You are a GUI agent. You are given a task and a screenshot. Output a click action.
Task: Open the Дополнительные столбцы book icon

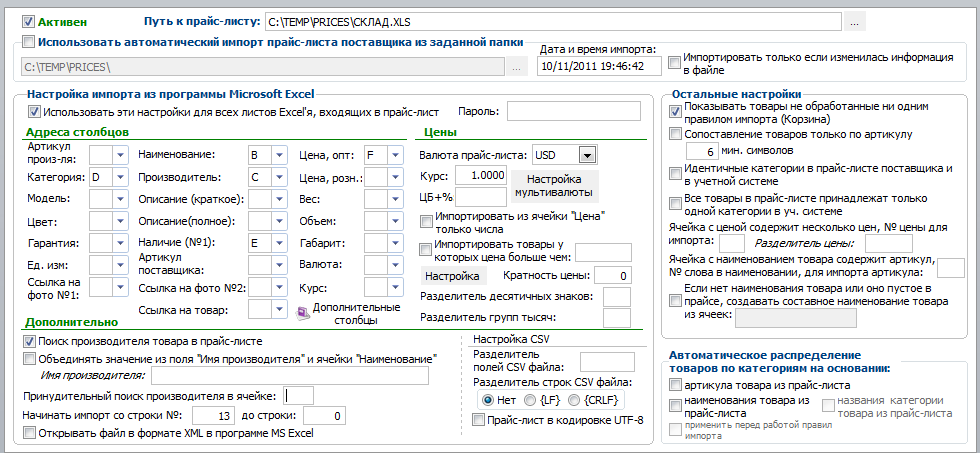click(x=302, y=312)
